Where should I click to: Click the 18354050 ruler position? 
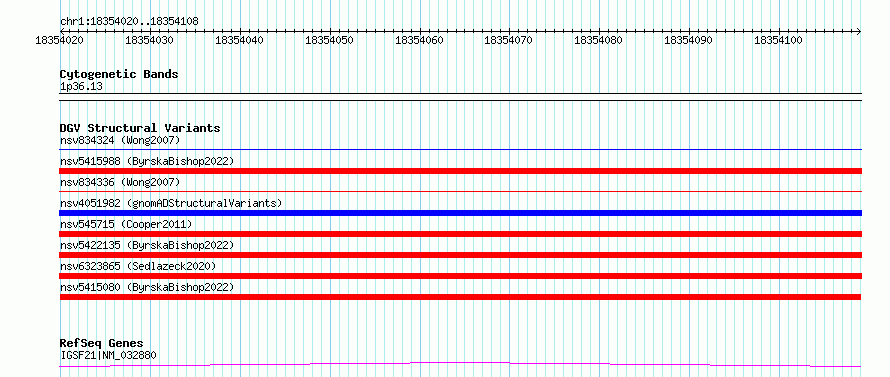pyautogui.click(x=330, y=41)
